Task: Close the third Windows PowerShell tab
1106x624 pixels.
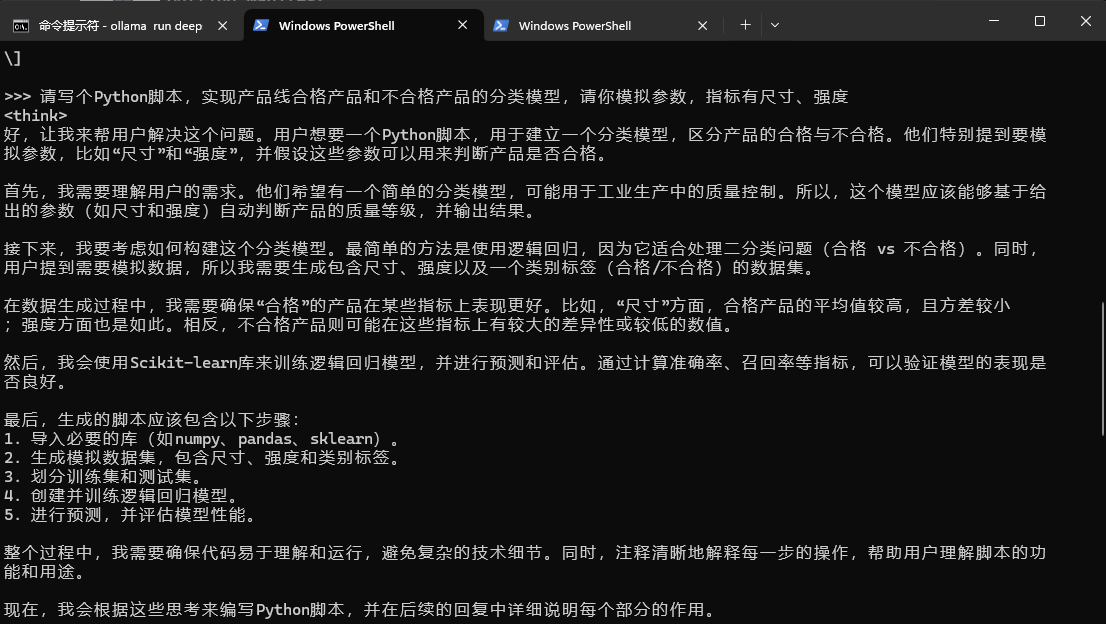Action: [x=703, y=25]
